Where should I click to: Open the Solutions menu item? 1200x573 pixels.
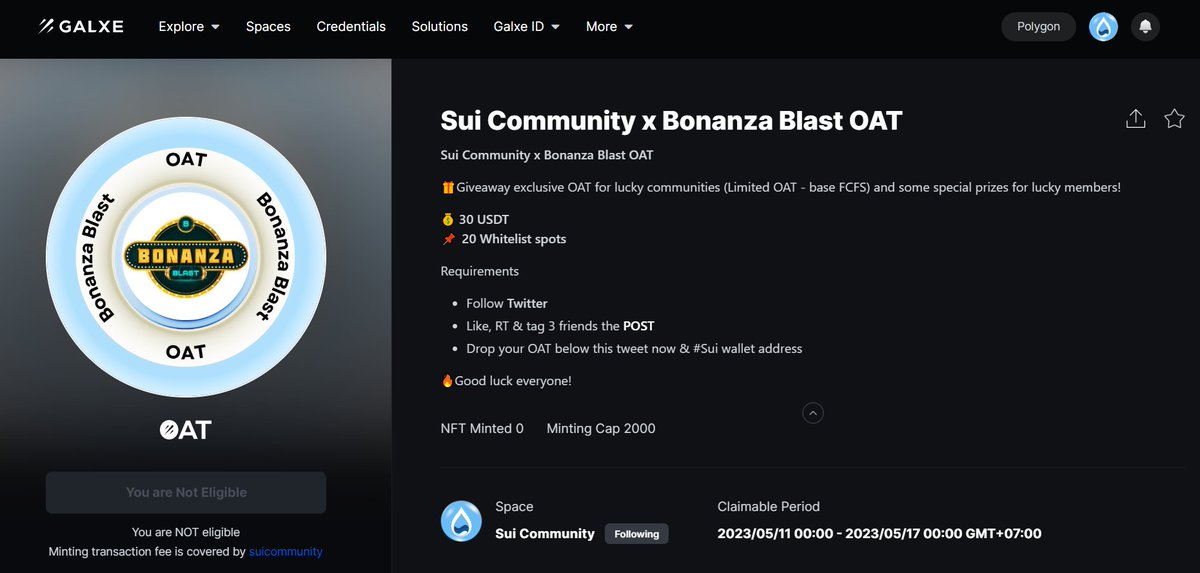pyautogui.click(x=440, y=27)
